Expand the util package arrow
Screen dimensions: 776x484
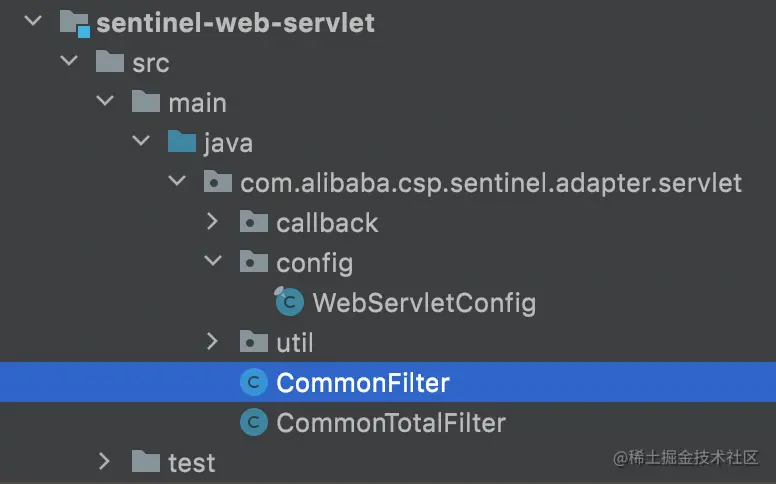[212, 342]
